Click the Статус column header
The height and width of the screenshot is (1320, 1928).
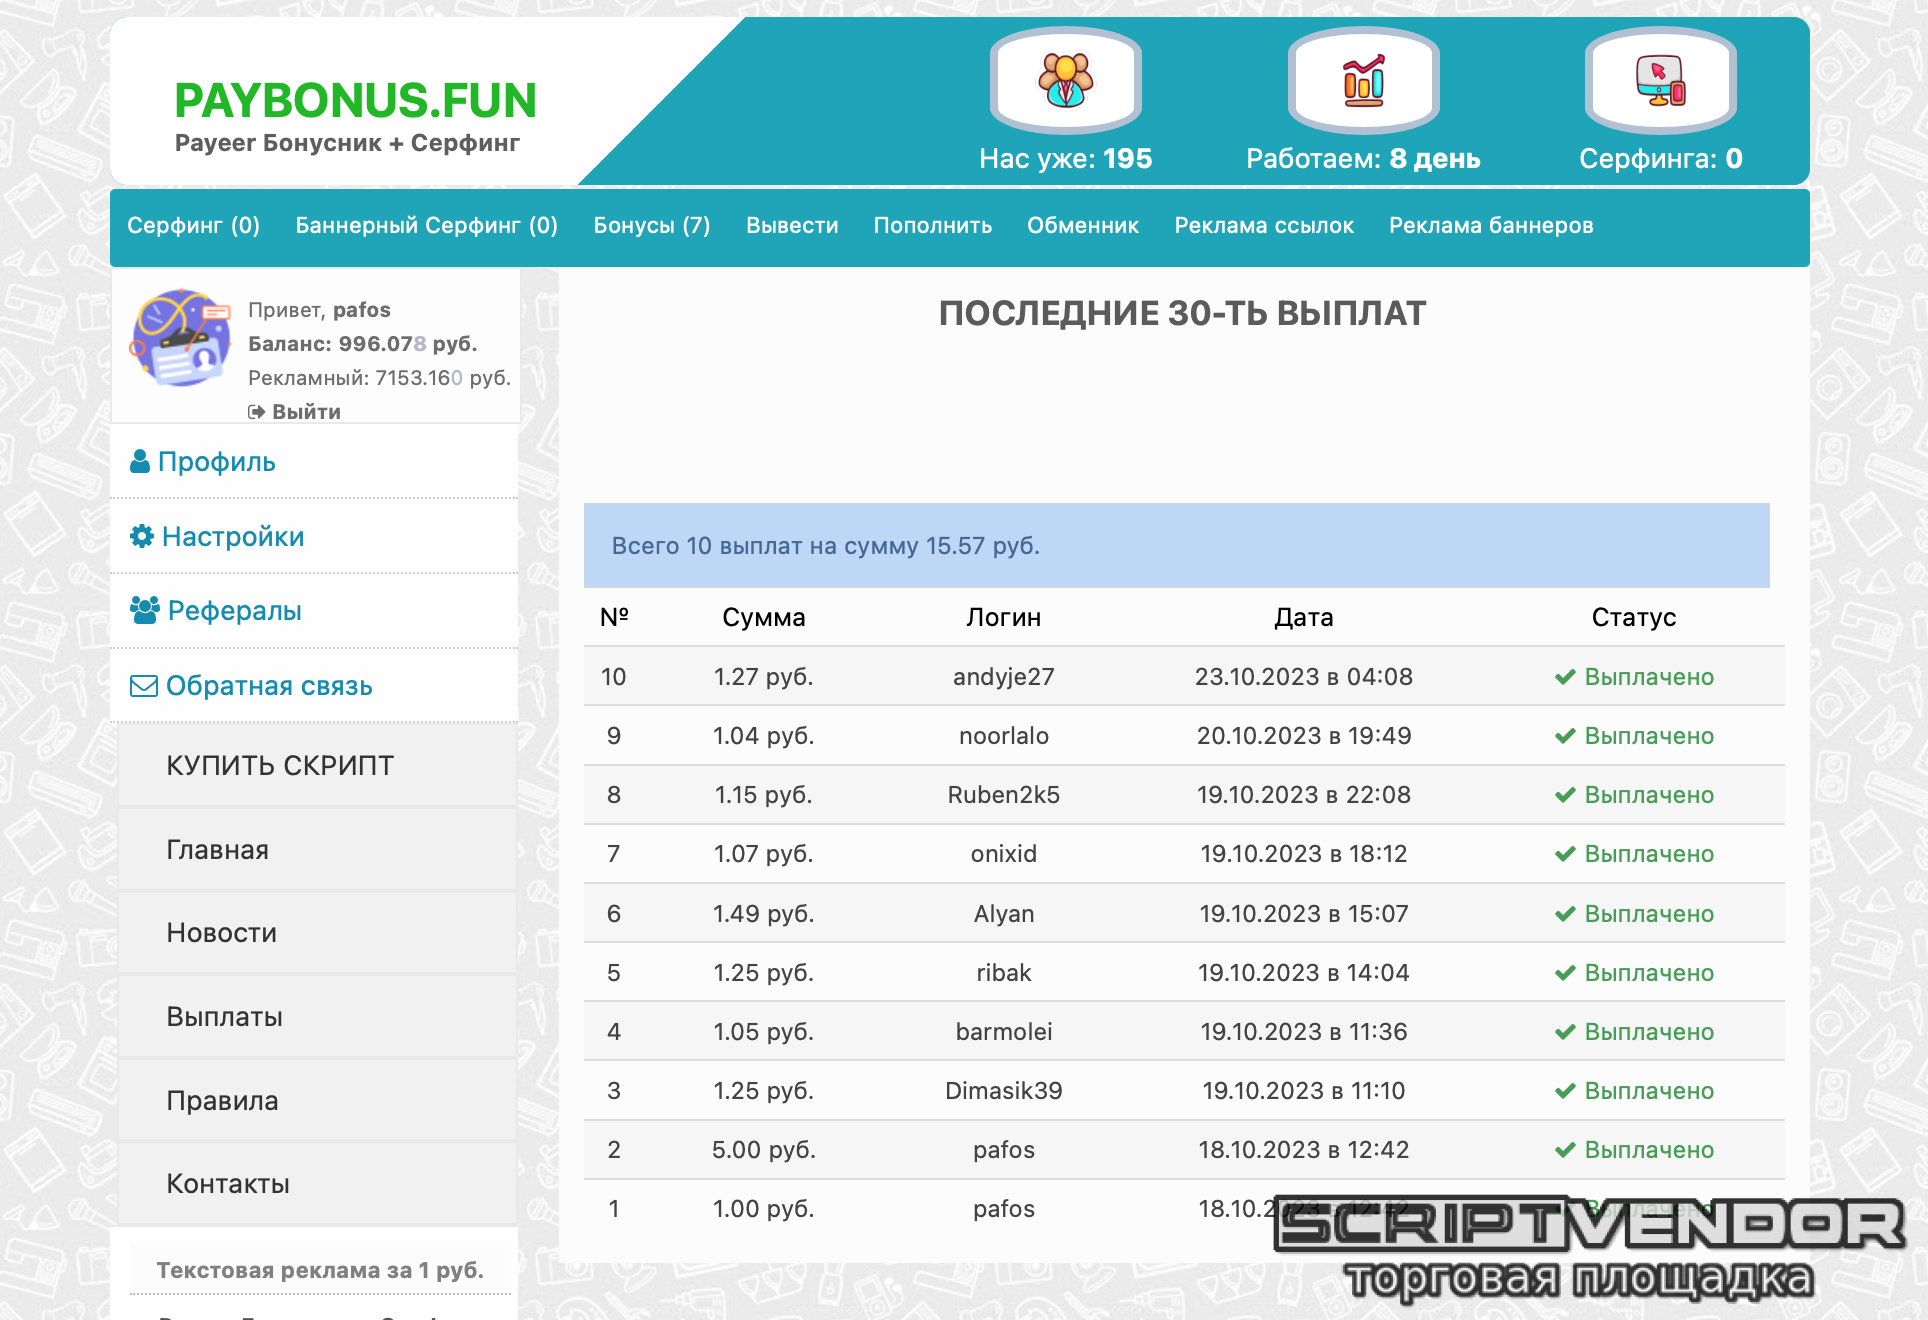point(1634,618)
